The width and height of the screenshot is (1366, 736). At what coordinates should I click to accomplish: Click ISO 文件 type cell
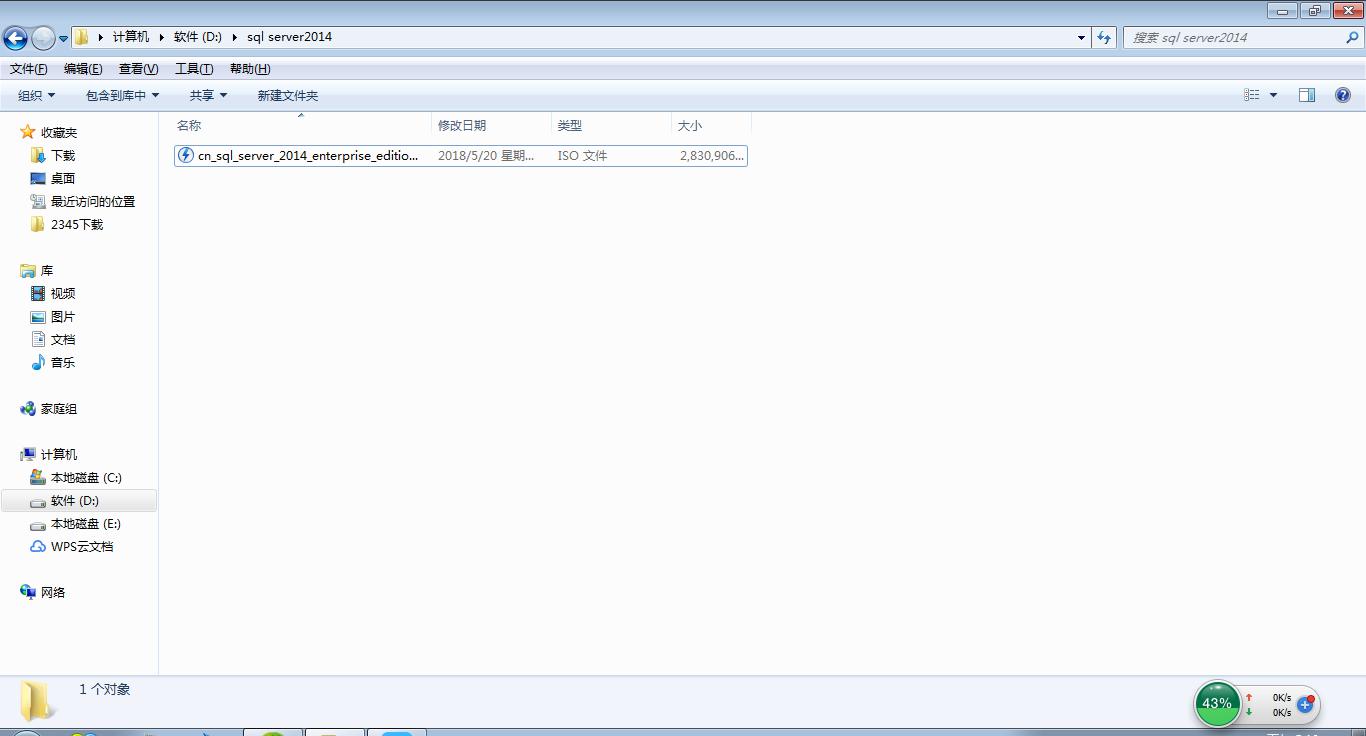coord(583,155)
